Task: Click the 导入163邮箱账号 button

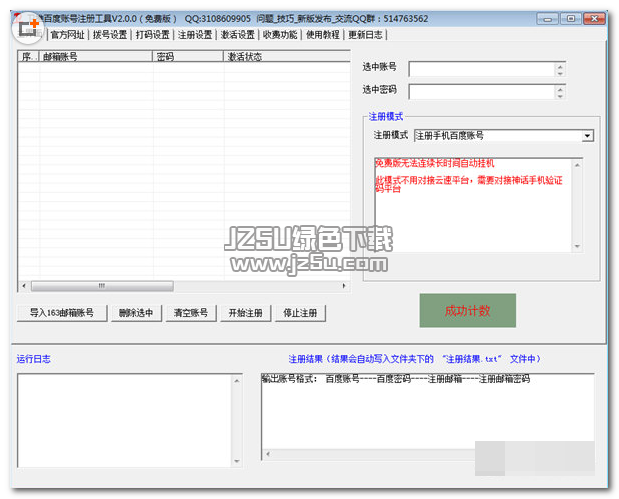Action: 62,313
